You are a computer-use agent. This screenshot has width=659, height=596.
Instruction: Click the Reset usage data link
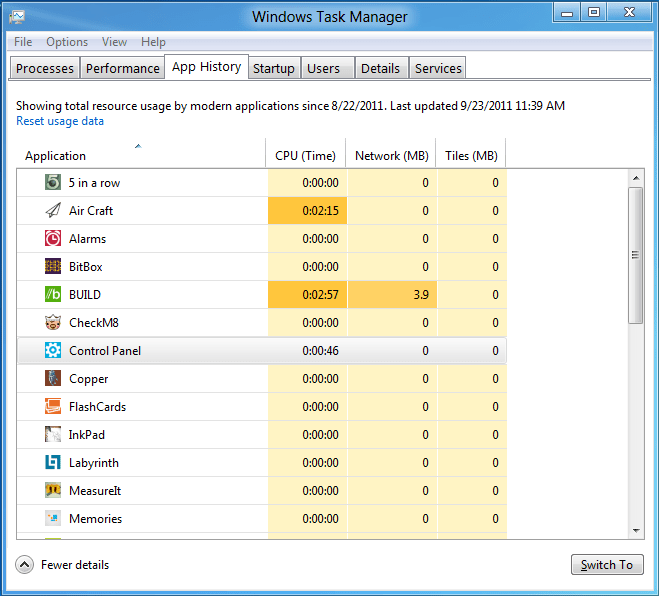pyautogui.click(x=60, y=121)
